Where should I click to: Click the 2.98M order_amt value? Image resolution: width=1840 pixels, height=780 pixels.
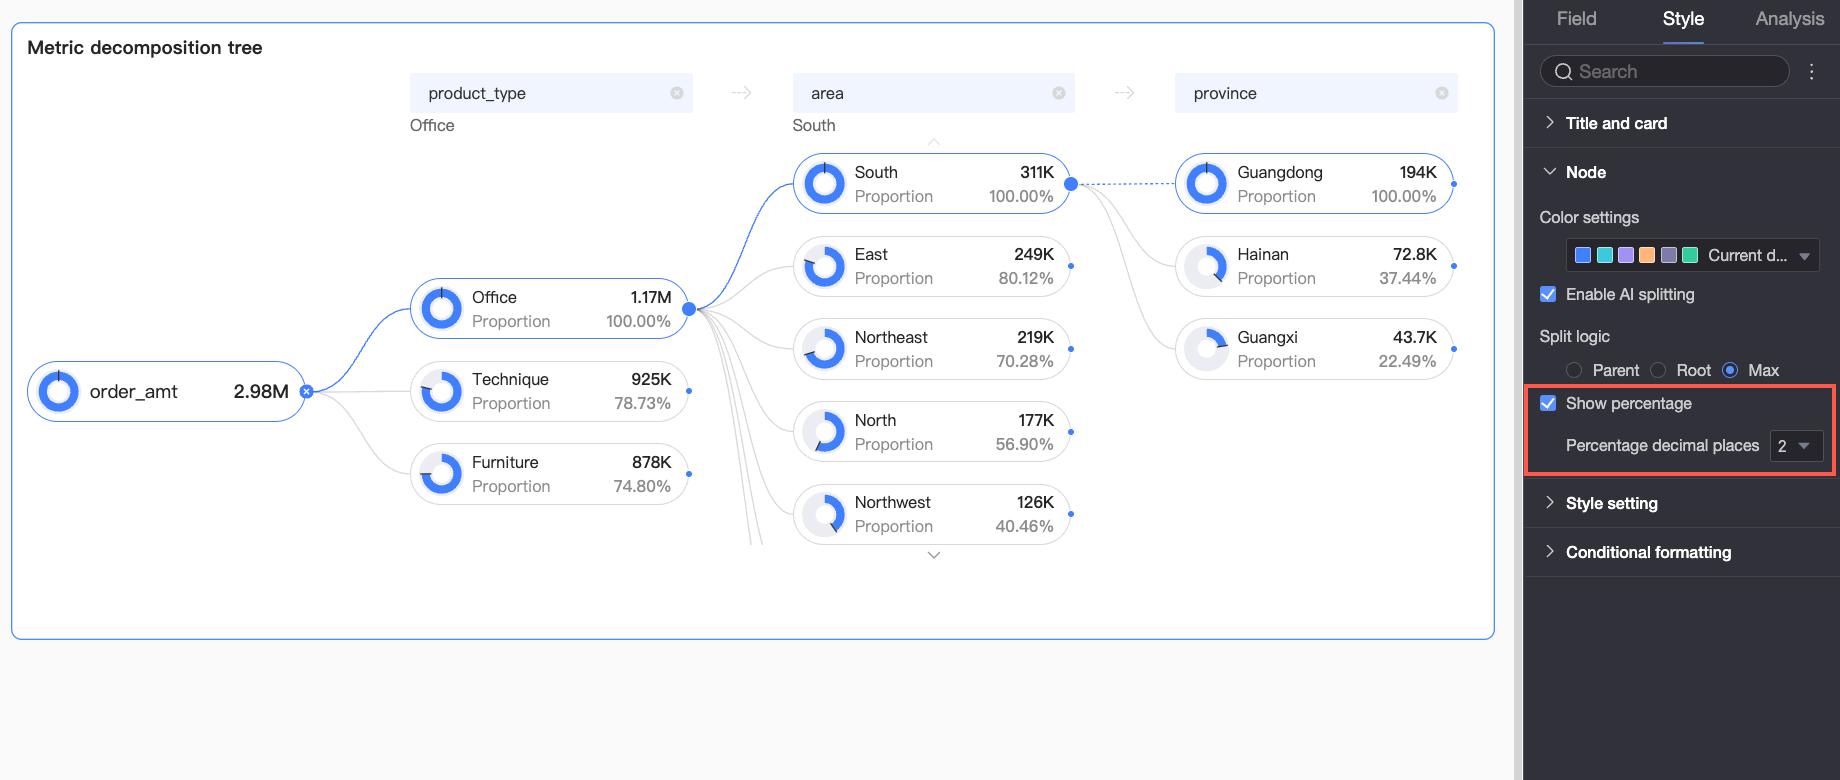click(x=261, y=391)
